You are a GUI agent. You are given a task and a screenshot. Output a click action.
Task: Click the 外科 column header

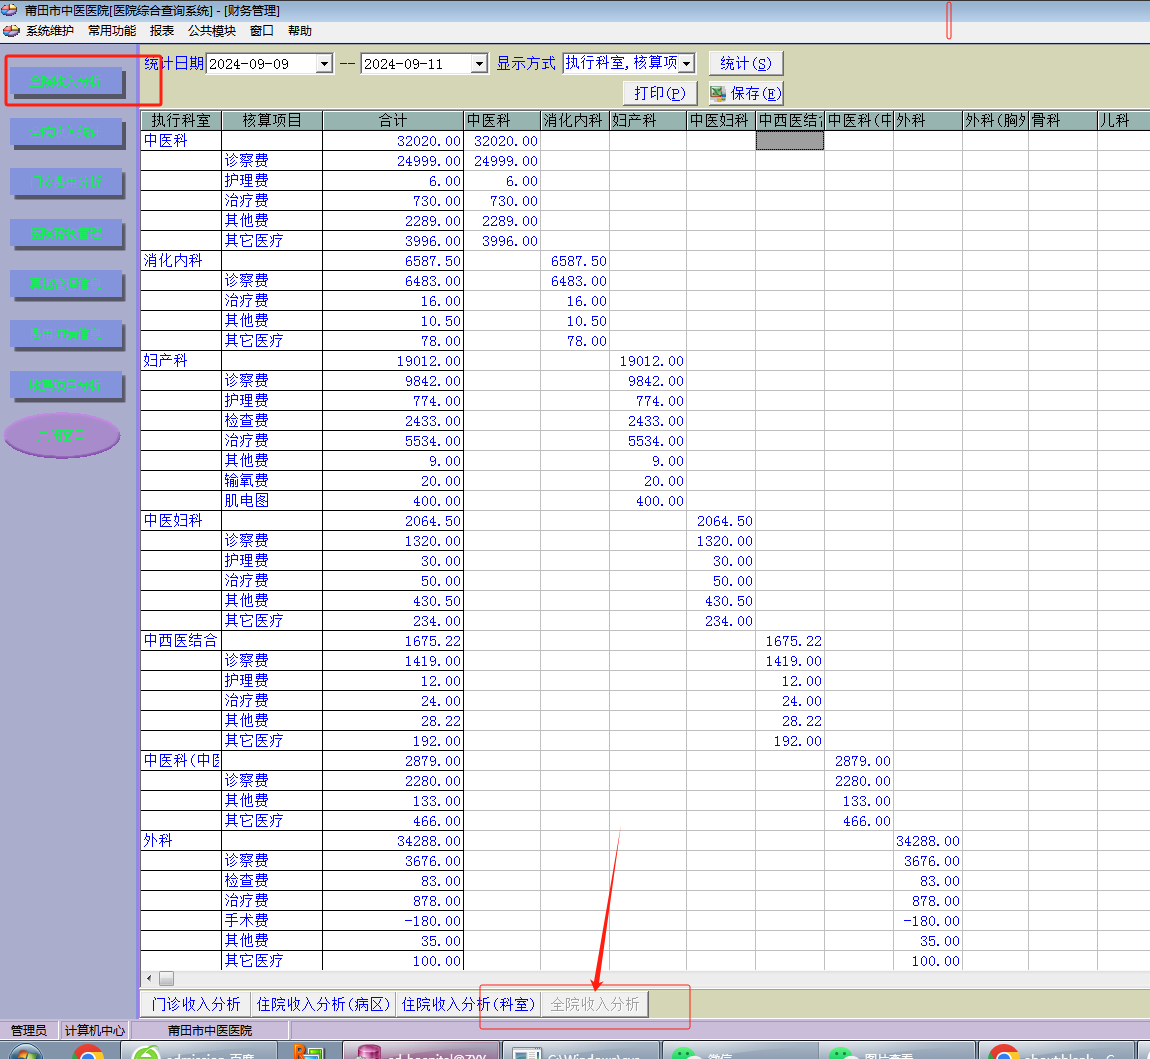[928, 120]
